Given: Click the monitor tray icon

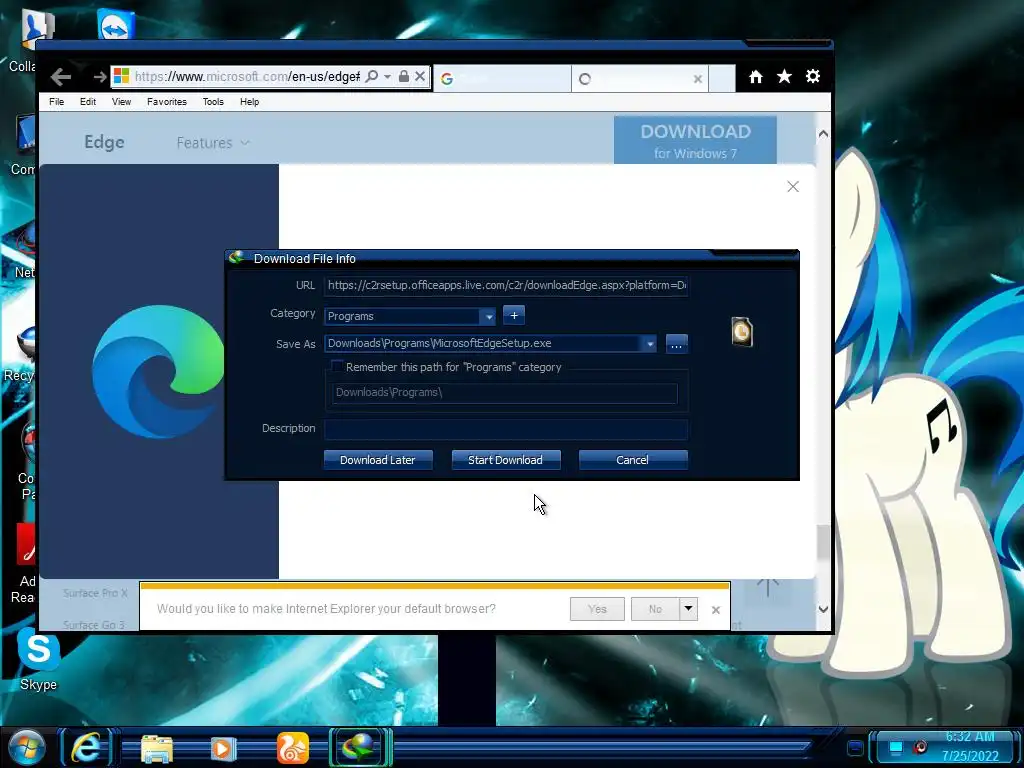Looking at the screenshot, I should [x=896, y=746].
